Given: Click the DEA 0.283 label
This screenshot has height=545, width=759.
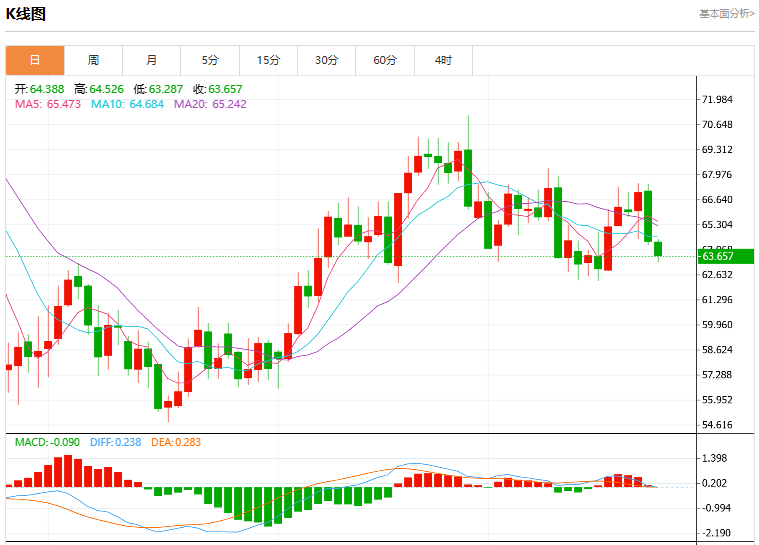Looking at the screenshot, I should [176, 442].
